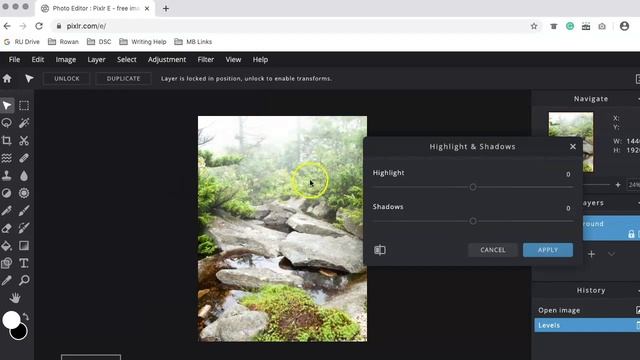Select the Blur droplet tool
The image size is (640, 360).
click(x=24, y=176)
